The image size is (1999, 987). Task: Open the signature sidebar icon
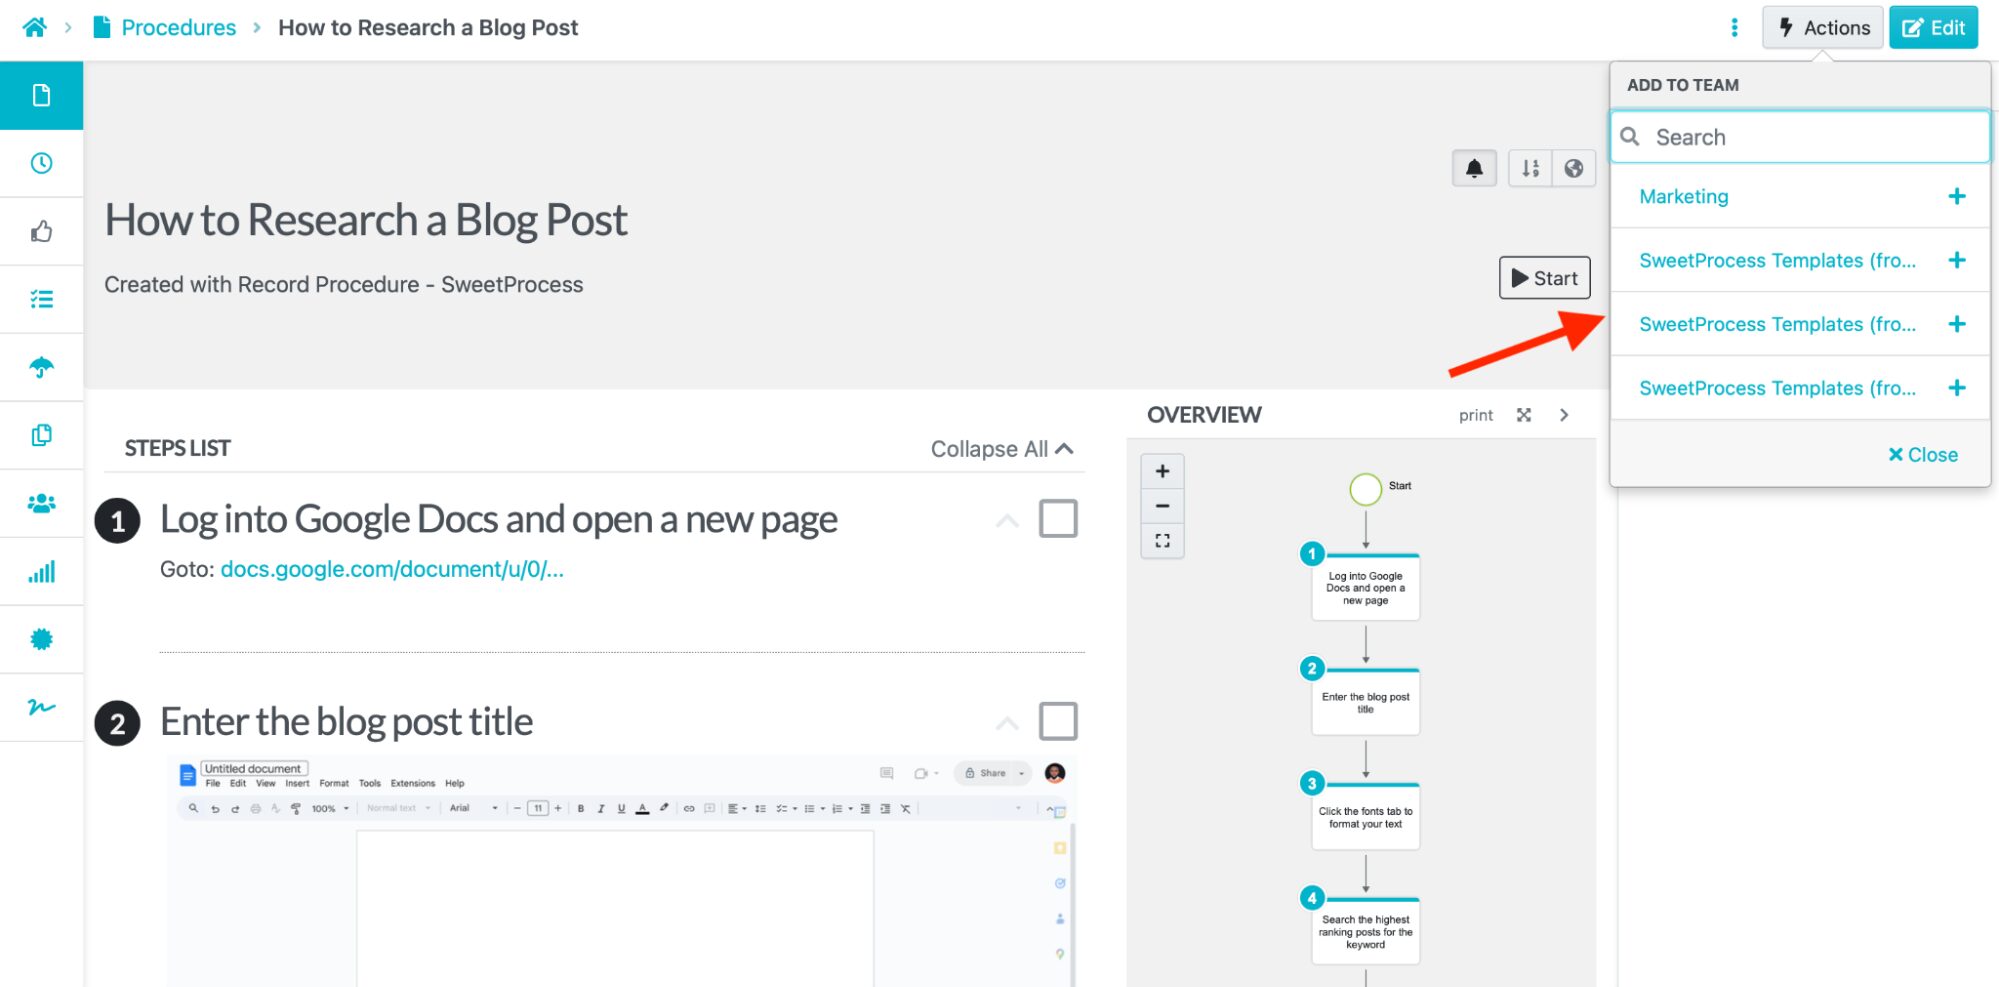coord(41,707)
